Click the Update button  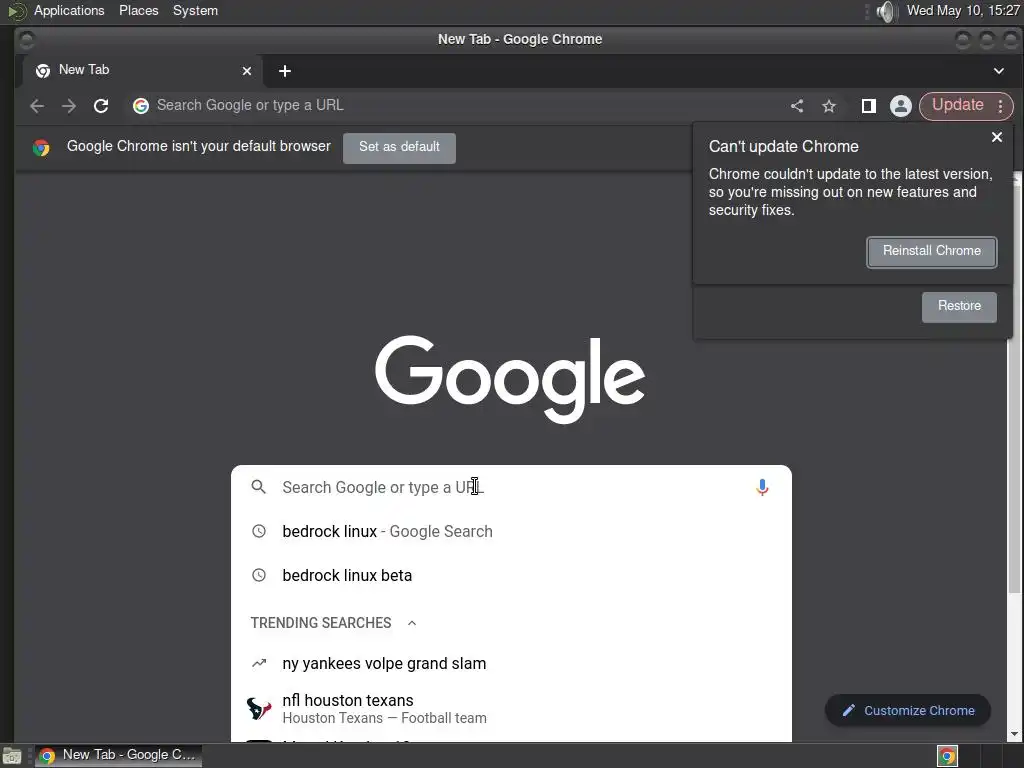click(x=957, y=105)
